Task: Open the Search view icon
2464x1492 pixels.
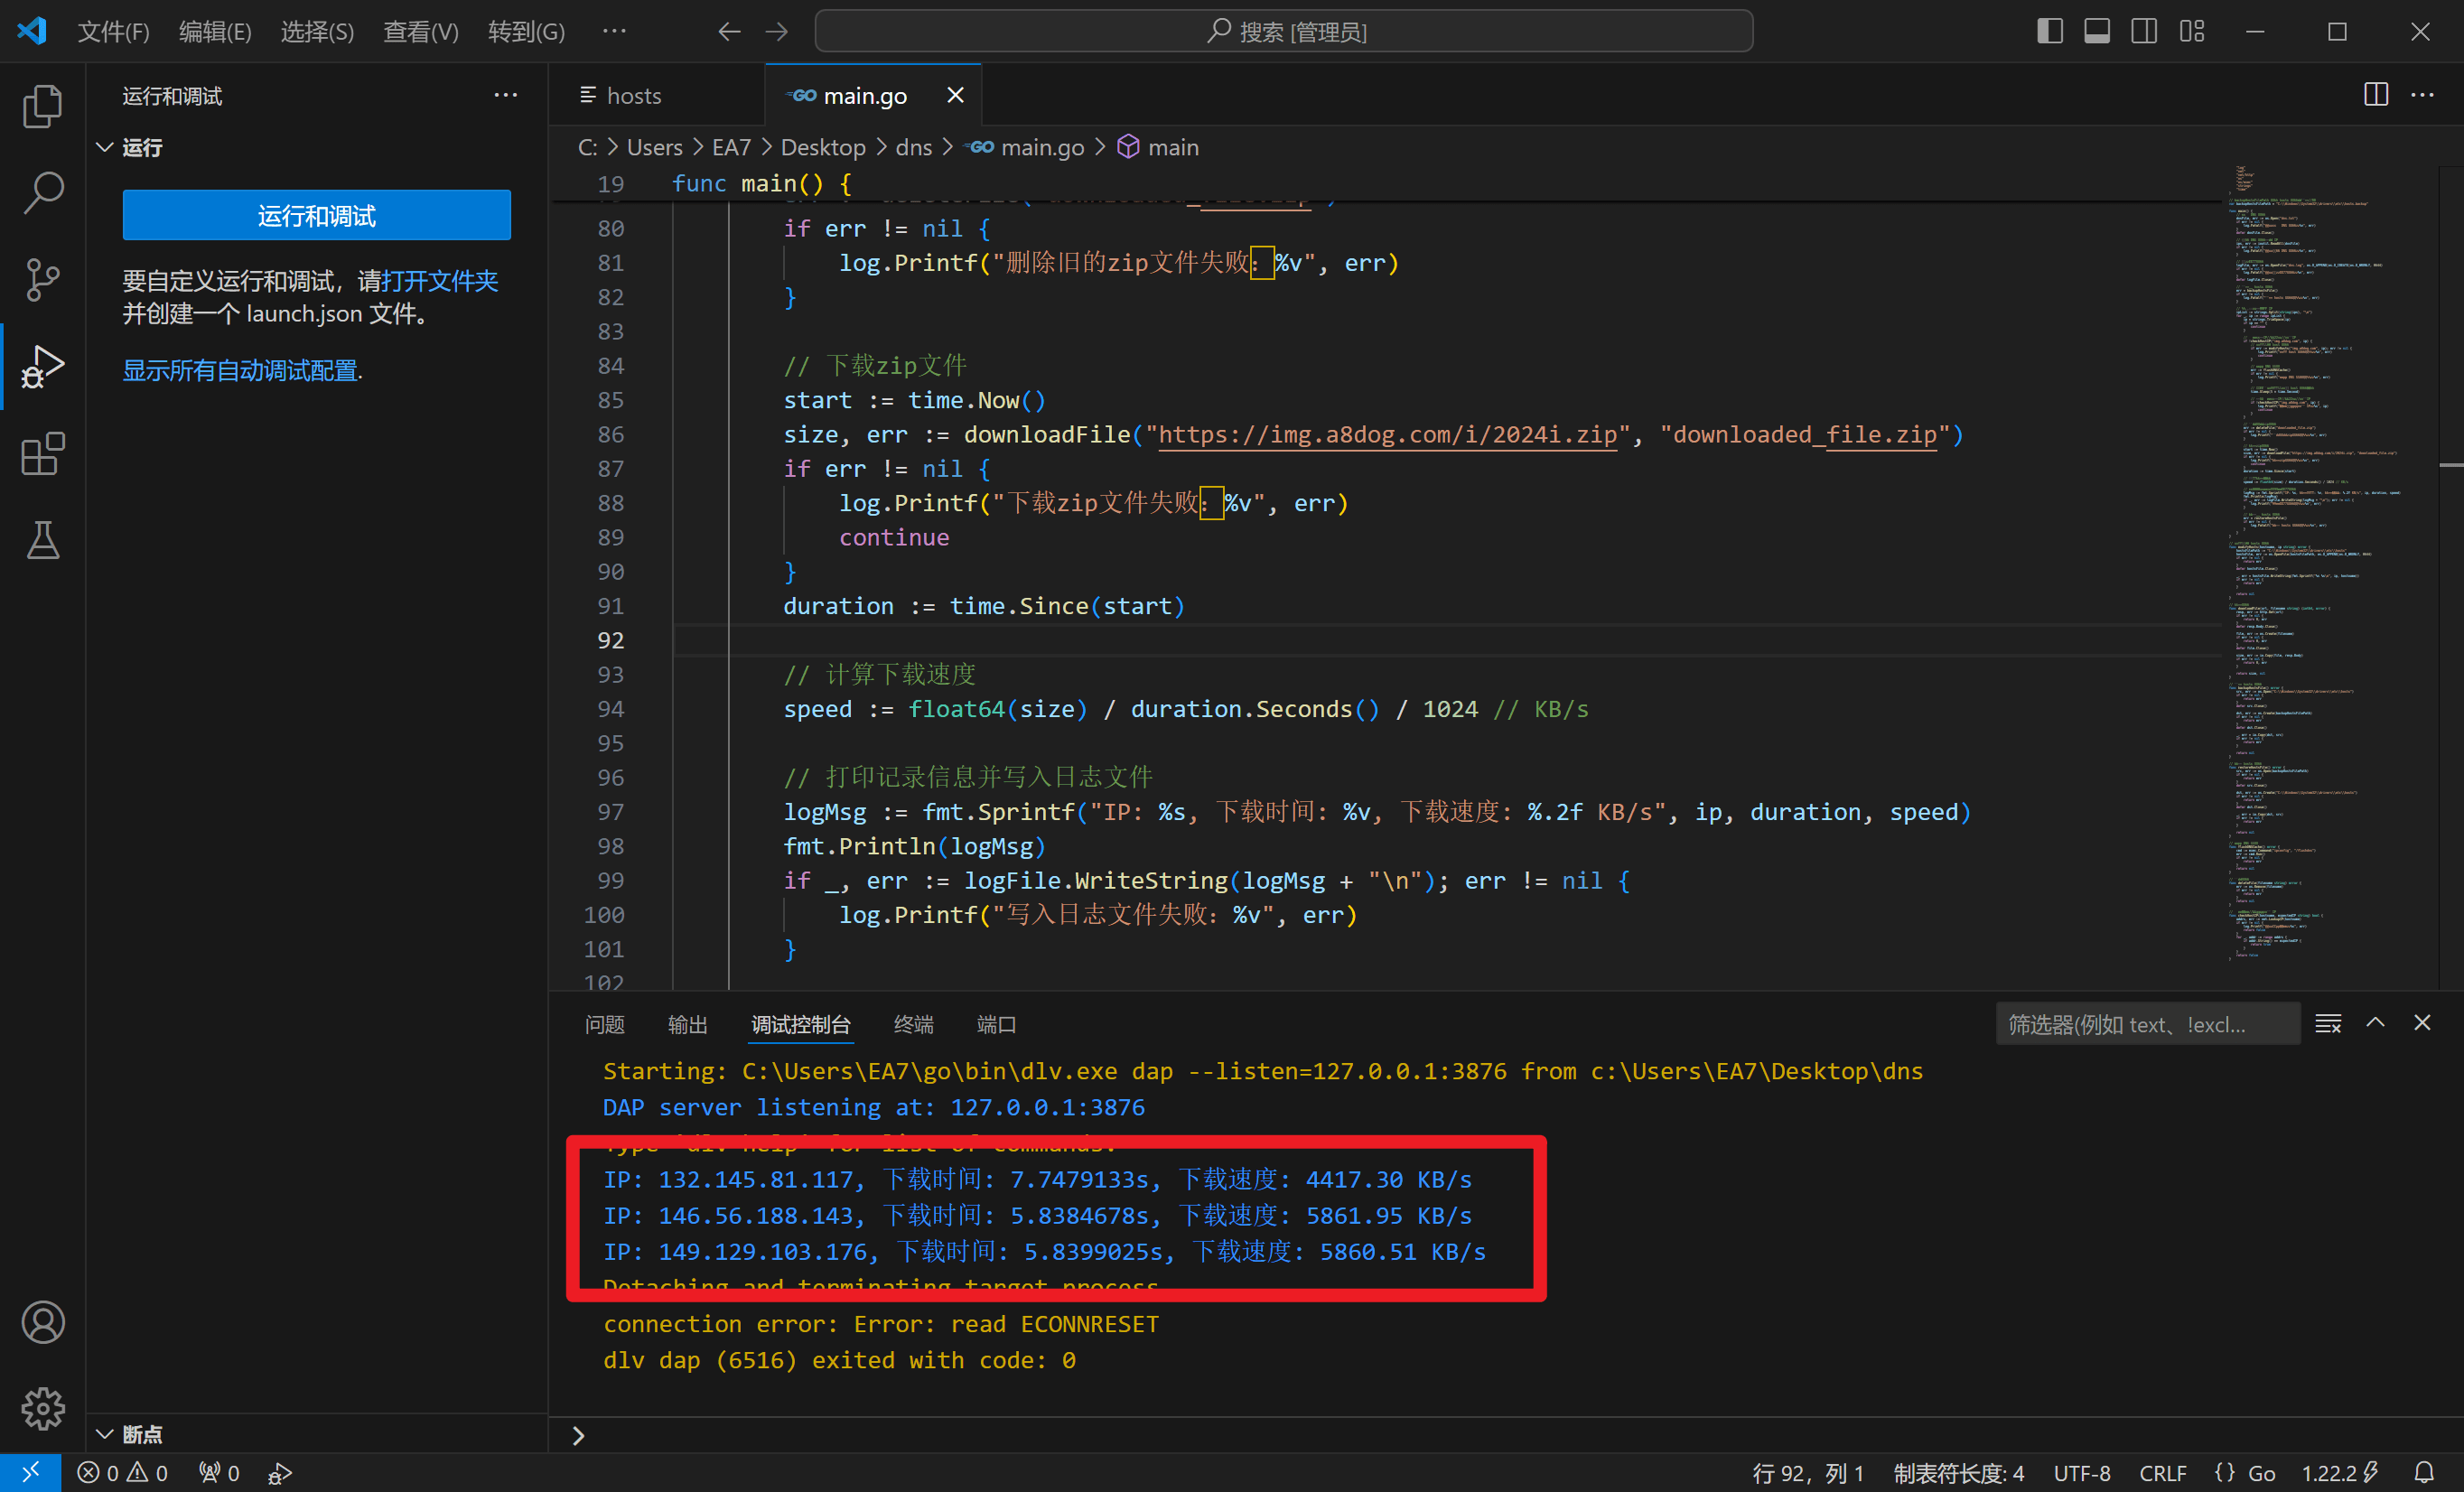Action: (x=42, y=192)
